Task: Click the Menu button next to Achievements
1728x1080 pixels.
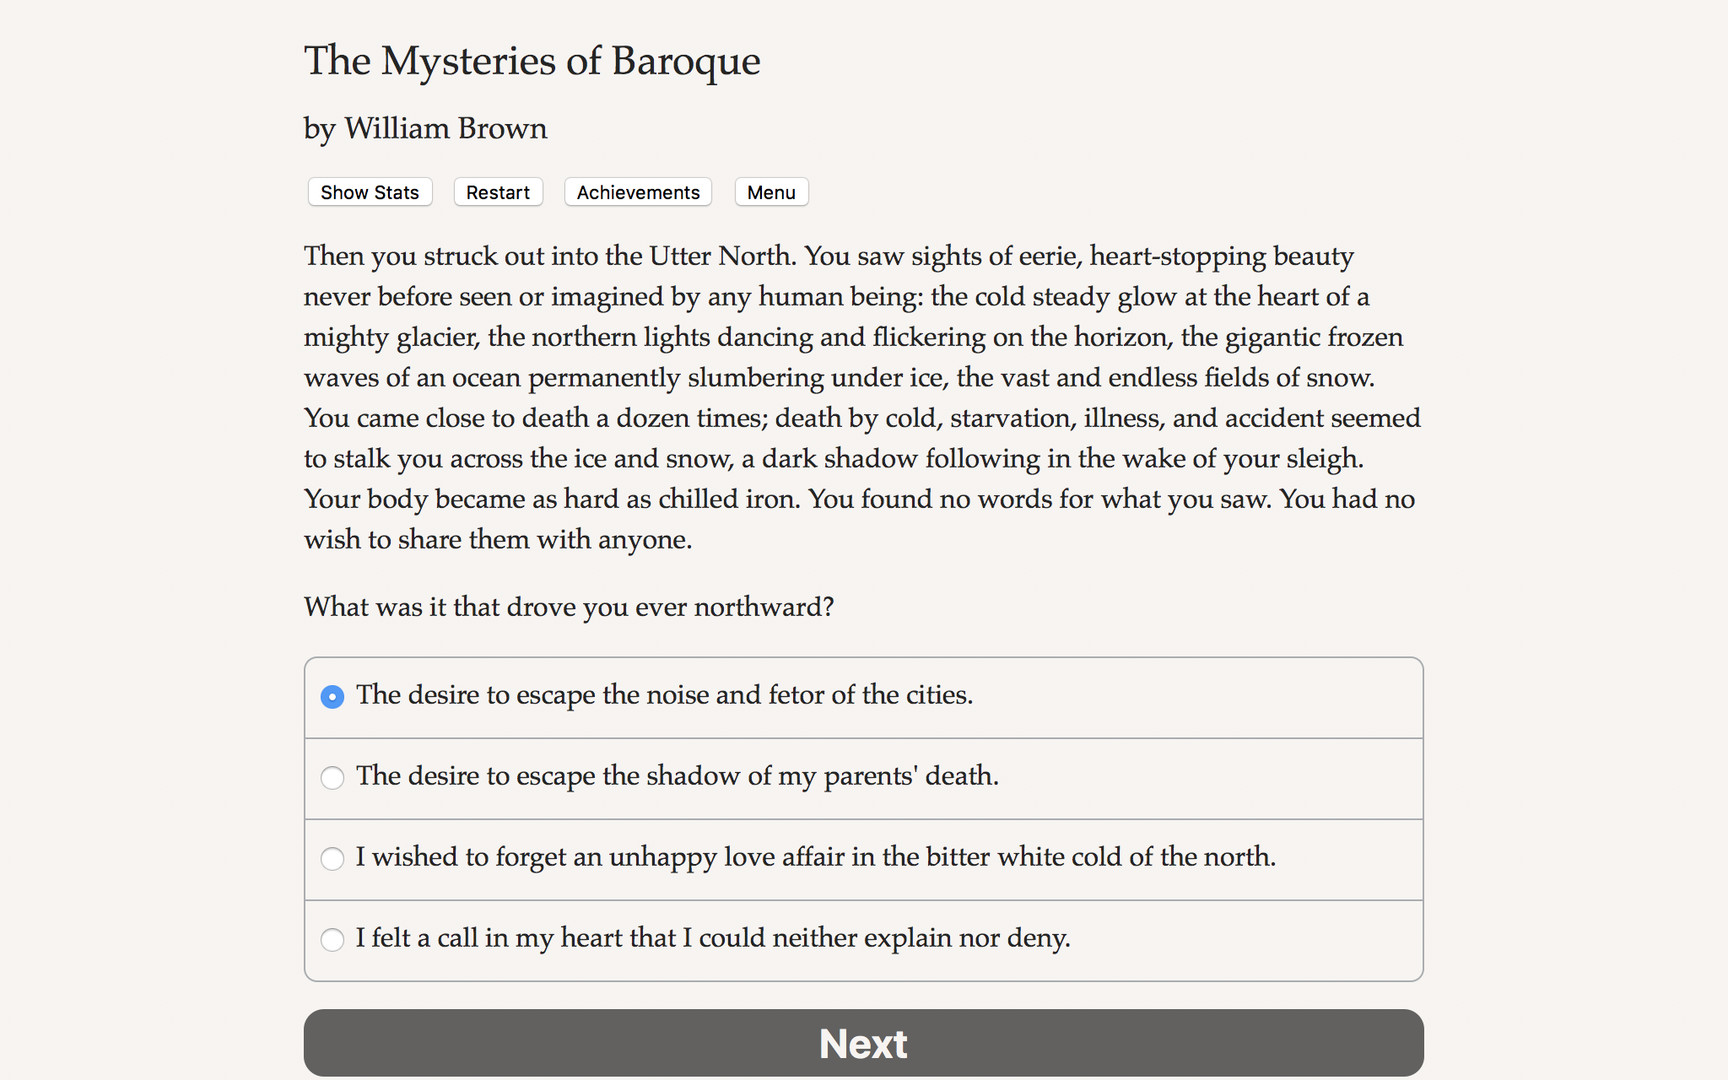Action: (771, 192)
